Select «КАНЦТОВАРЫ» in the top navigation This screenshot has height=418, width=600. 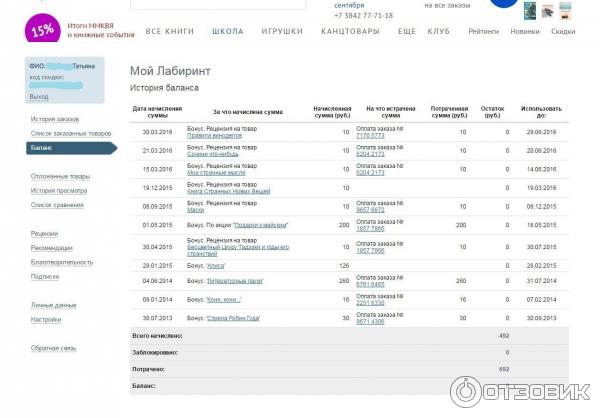(x=349, y=32)
